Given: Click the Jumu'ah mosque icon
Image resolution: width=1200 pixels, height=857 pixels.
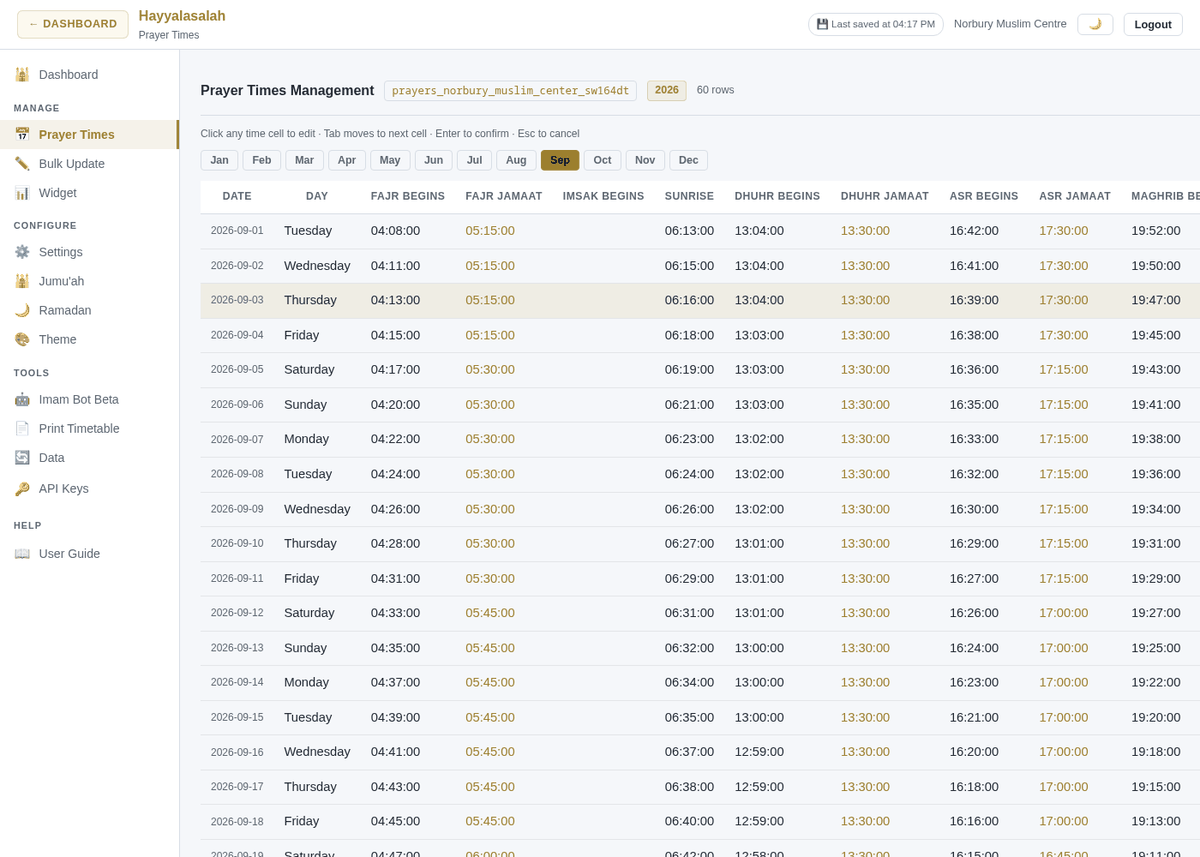Looking at the screenshot, I should 22,281.
